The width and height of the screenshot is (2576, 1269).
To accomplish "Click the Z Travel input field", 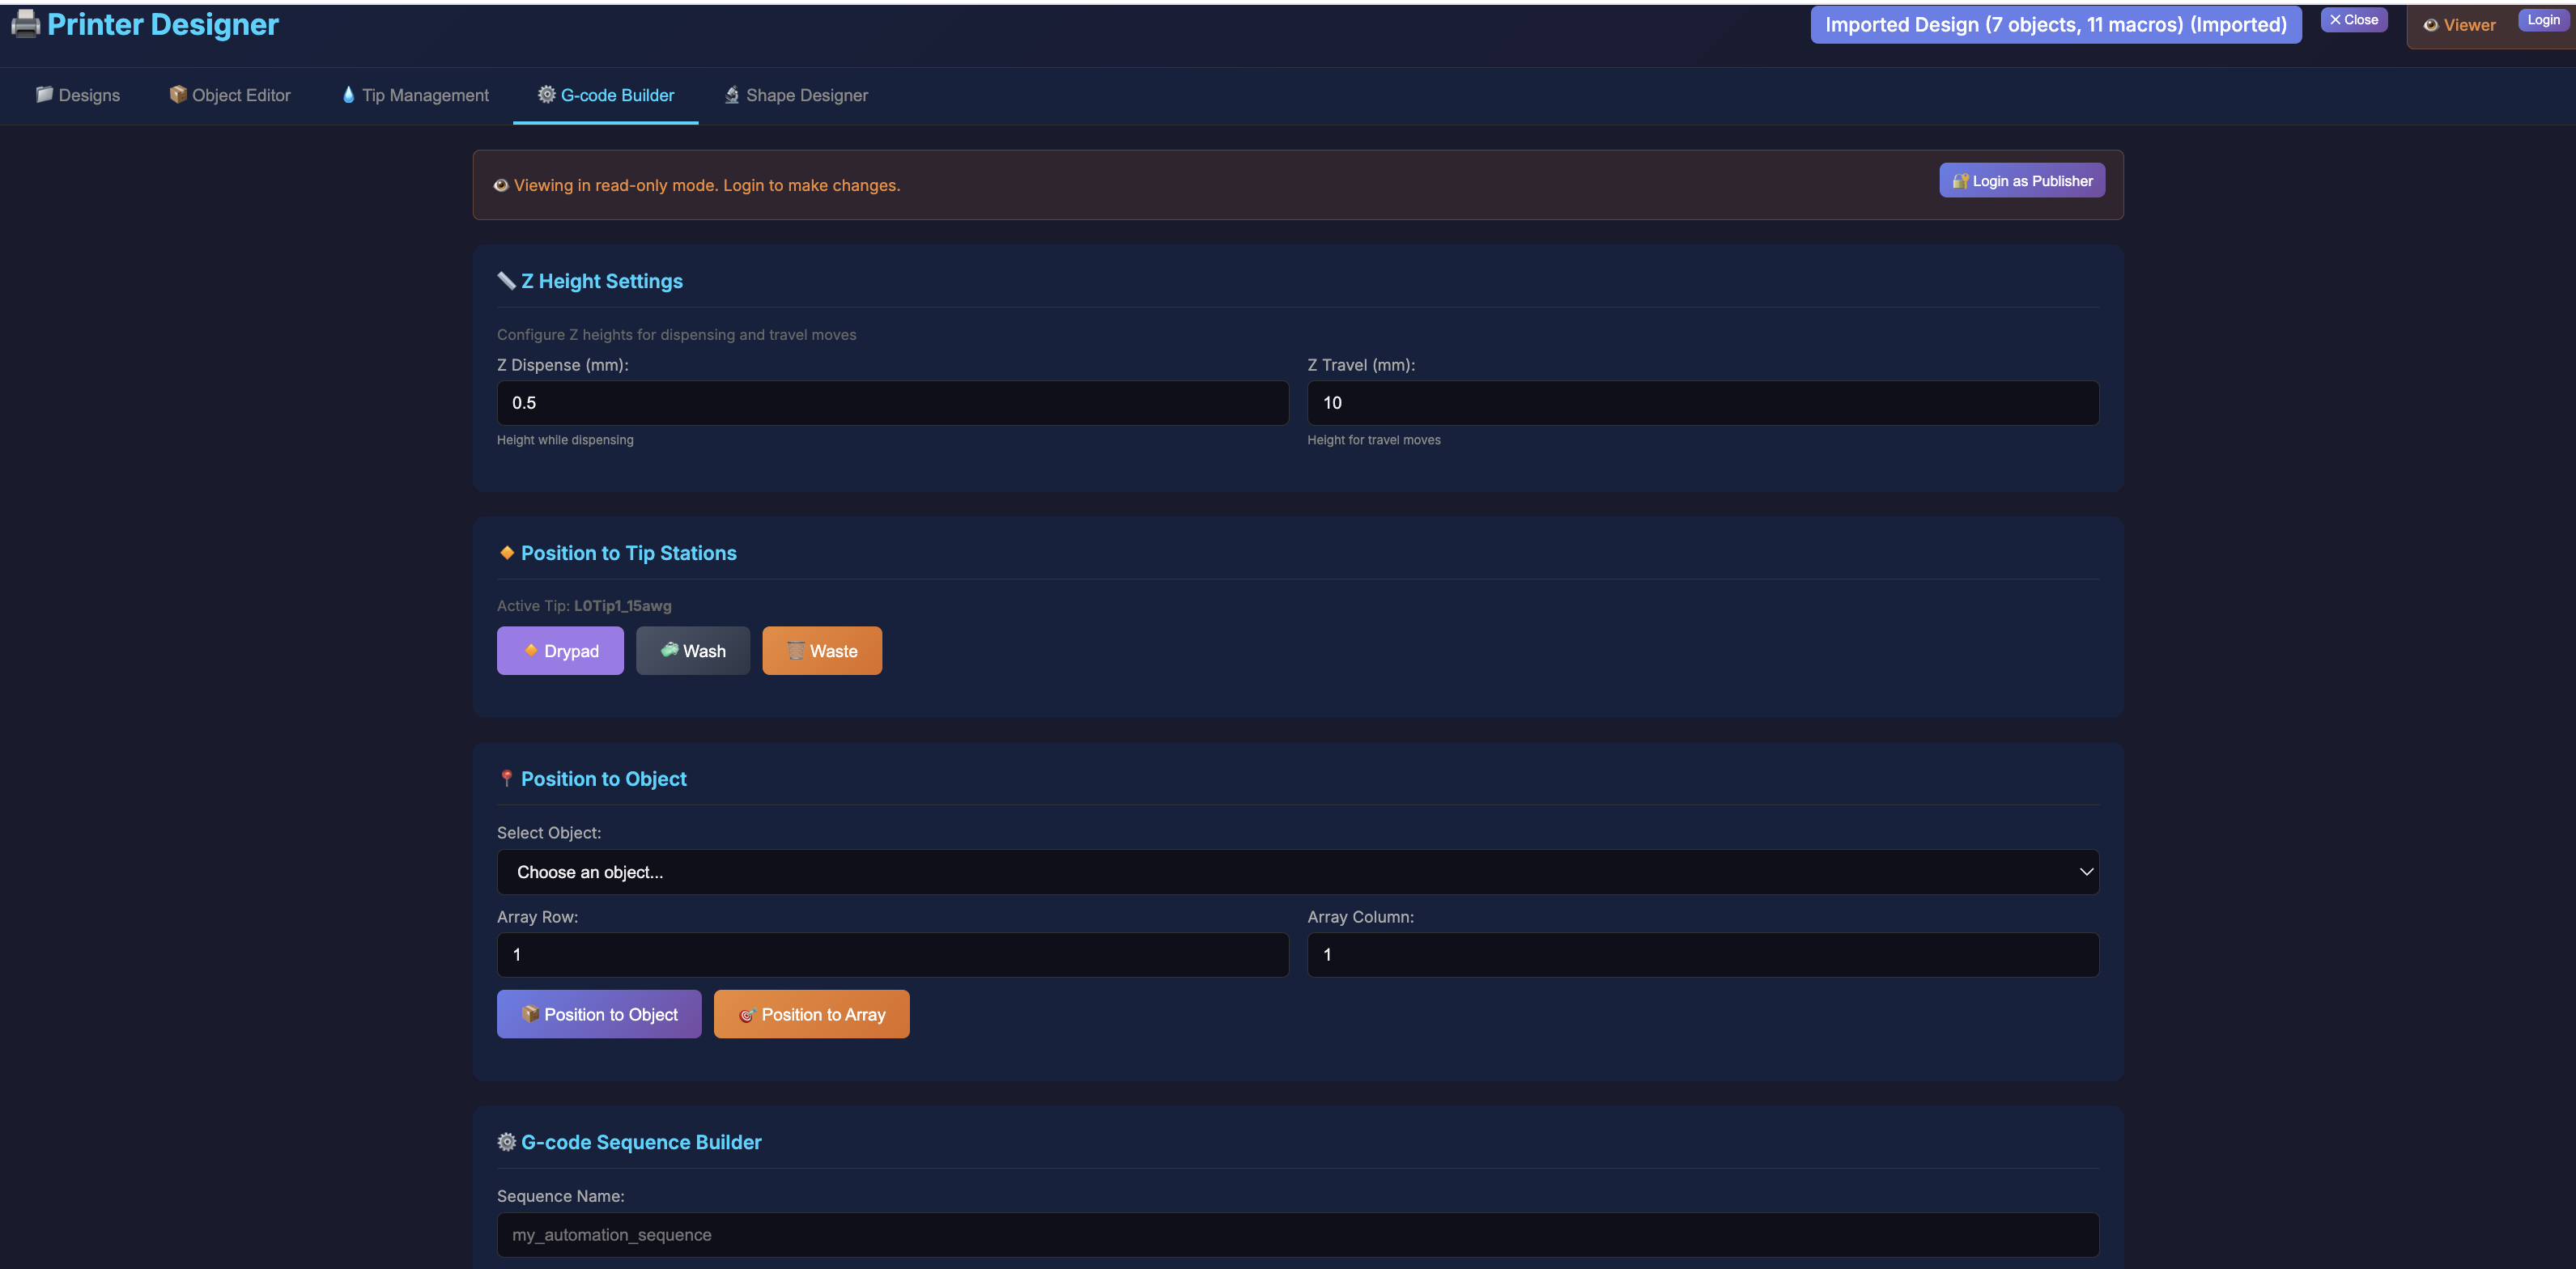I will [x=1702, y=403].
